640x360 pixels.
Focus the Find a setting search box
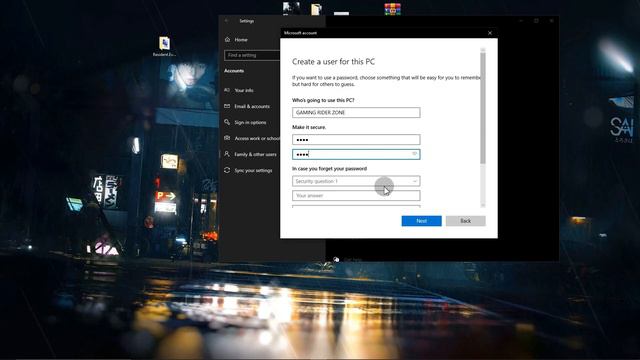(252, 55)
